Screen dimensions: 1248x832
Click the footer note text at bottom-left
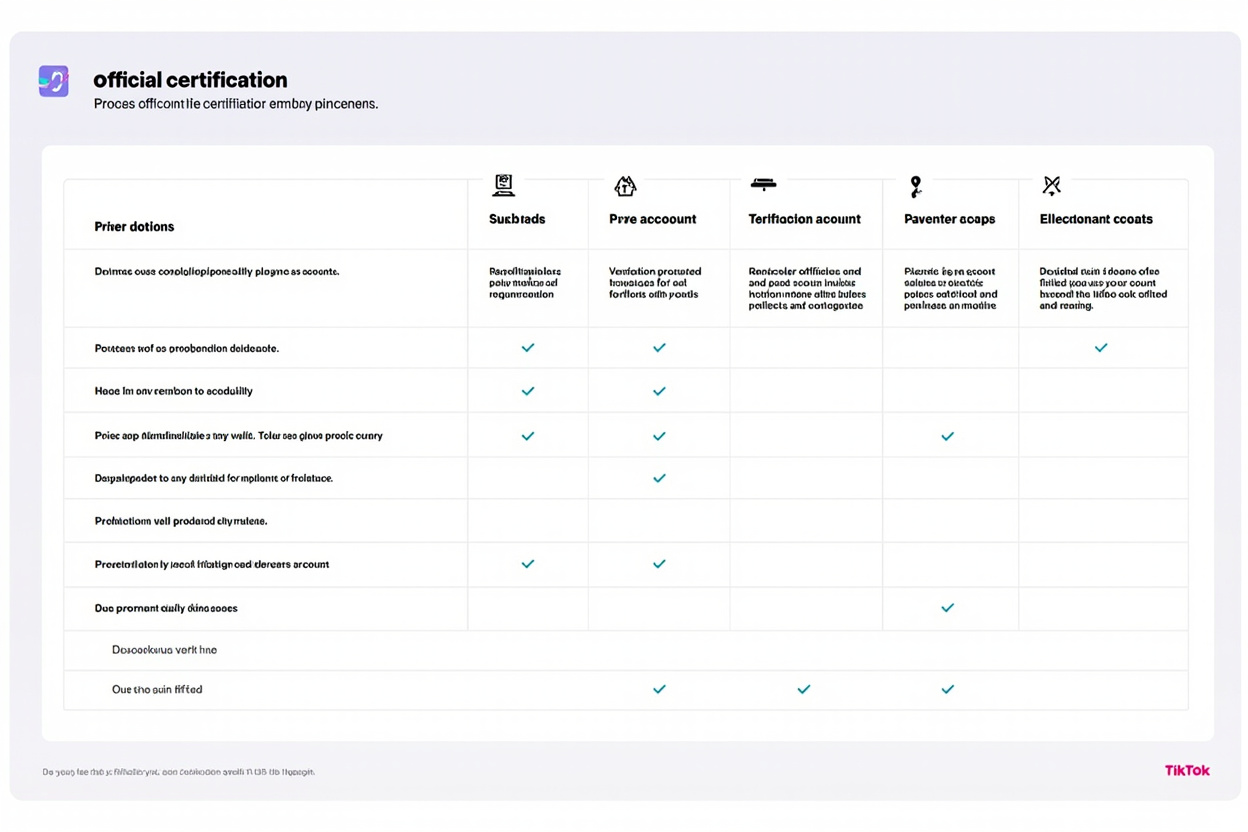coord(178,772)
